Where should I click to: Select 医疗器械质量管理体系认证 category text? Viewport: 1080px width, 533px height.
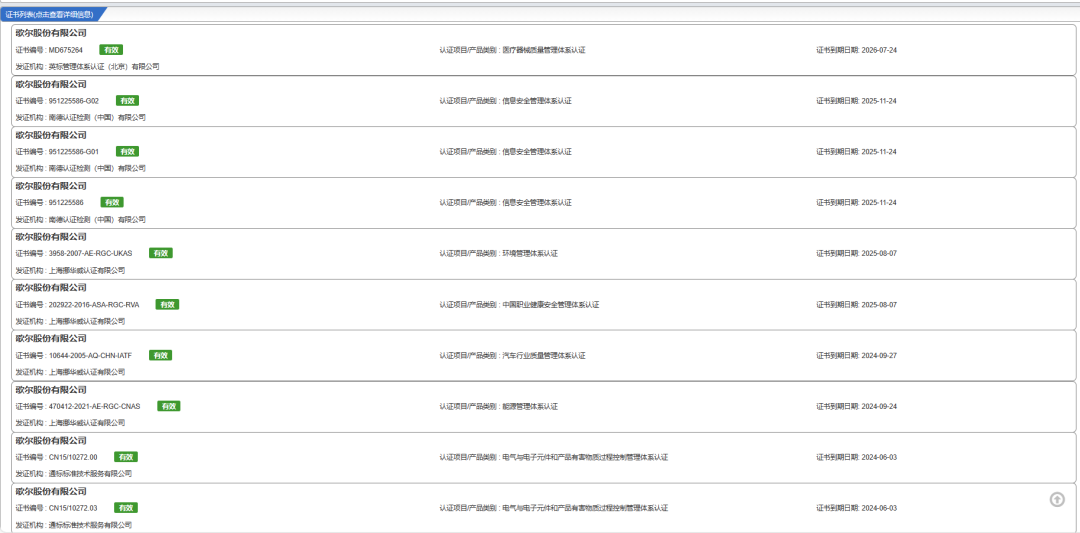(544, 50)
